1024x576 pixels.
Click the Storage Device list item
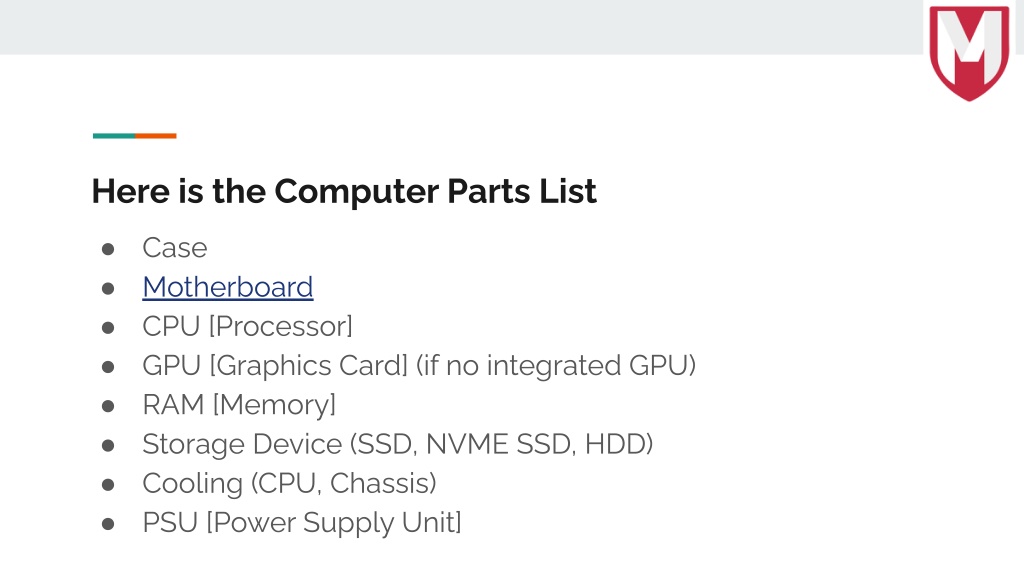(x=398, y=444)
